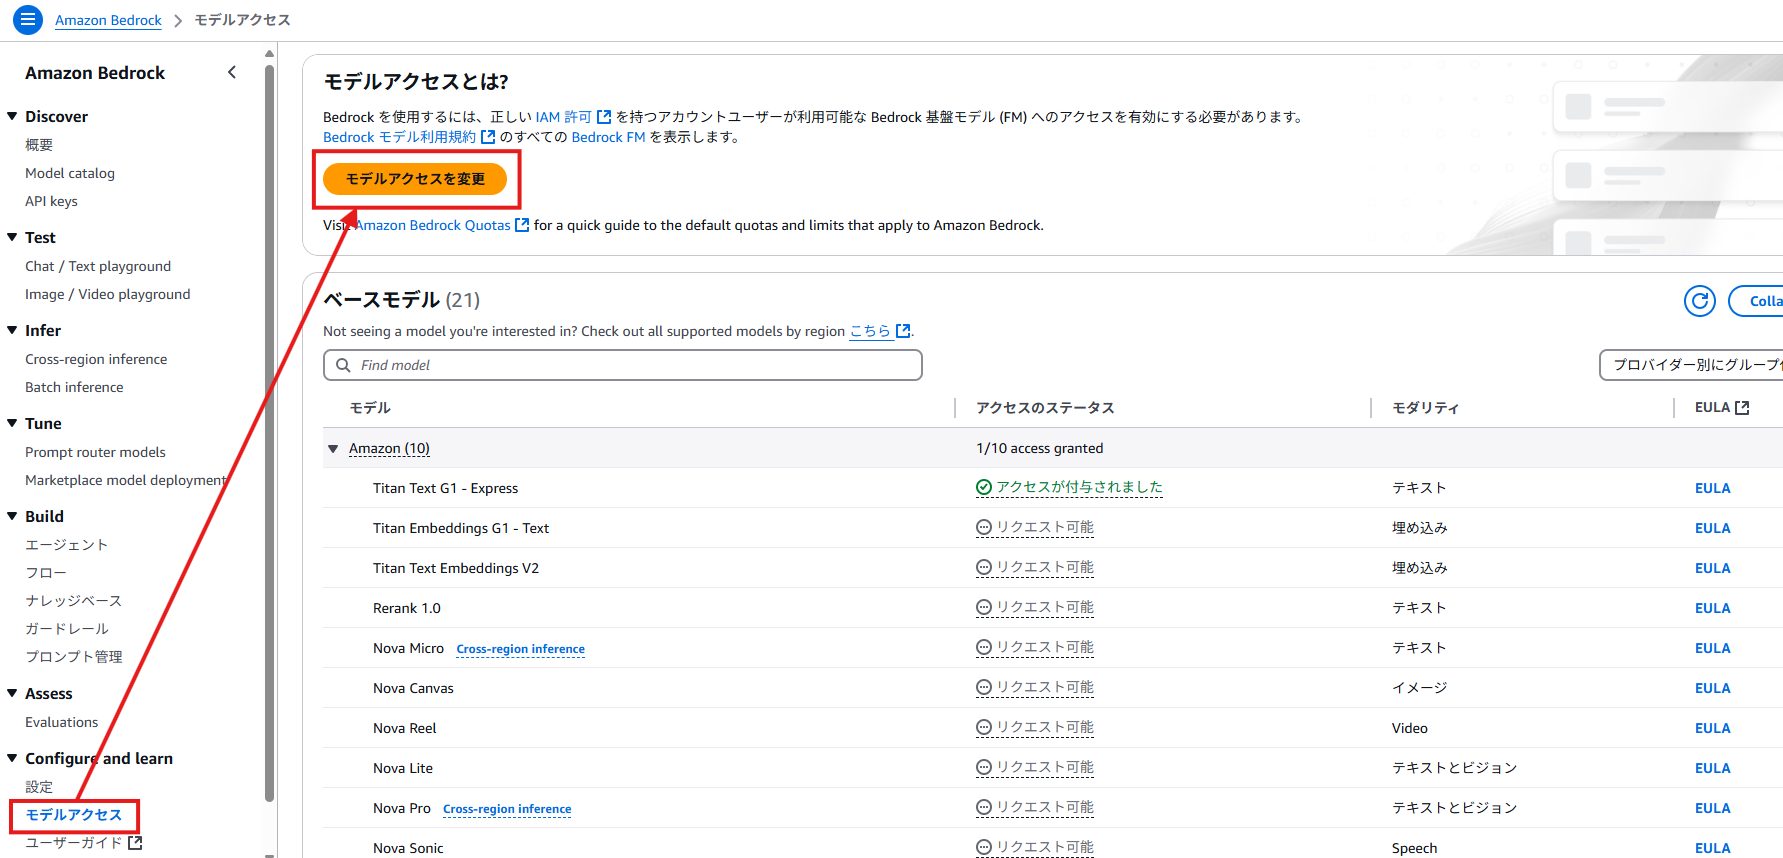Screen dimensions: 1783x858
Task: Open Cross-region inference in the sidebar
Action: point(96,359)
